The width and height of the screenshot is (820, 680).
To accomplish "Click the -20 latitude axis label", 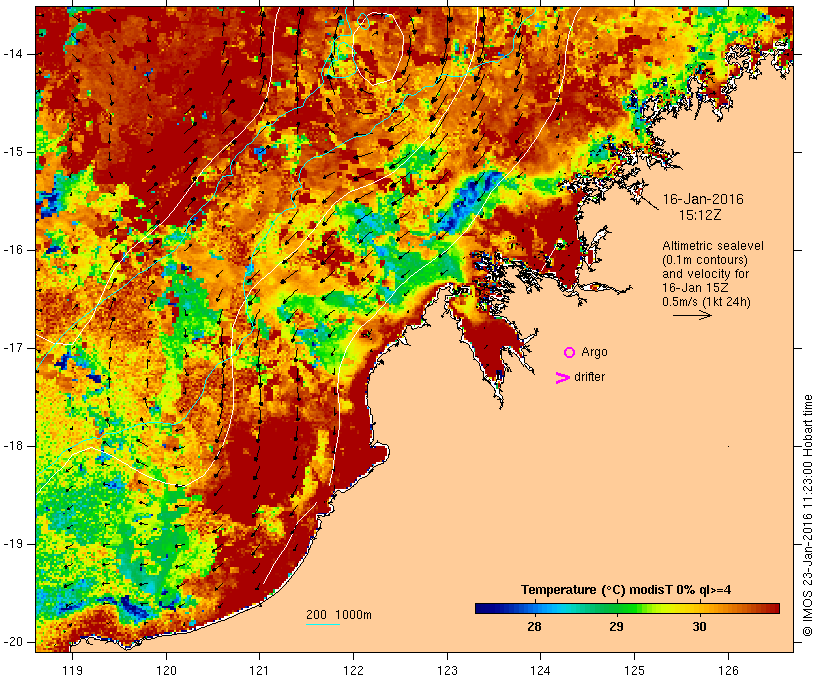I will 13,642.
